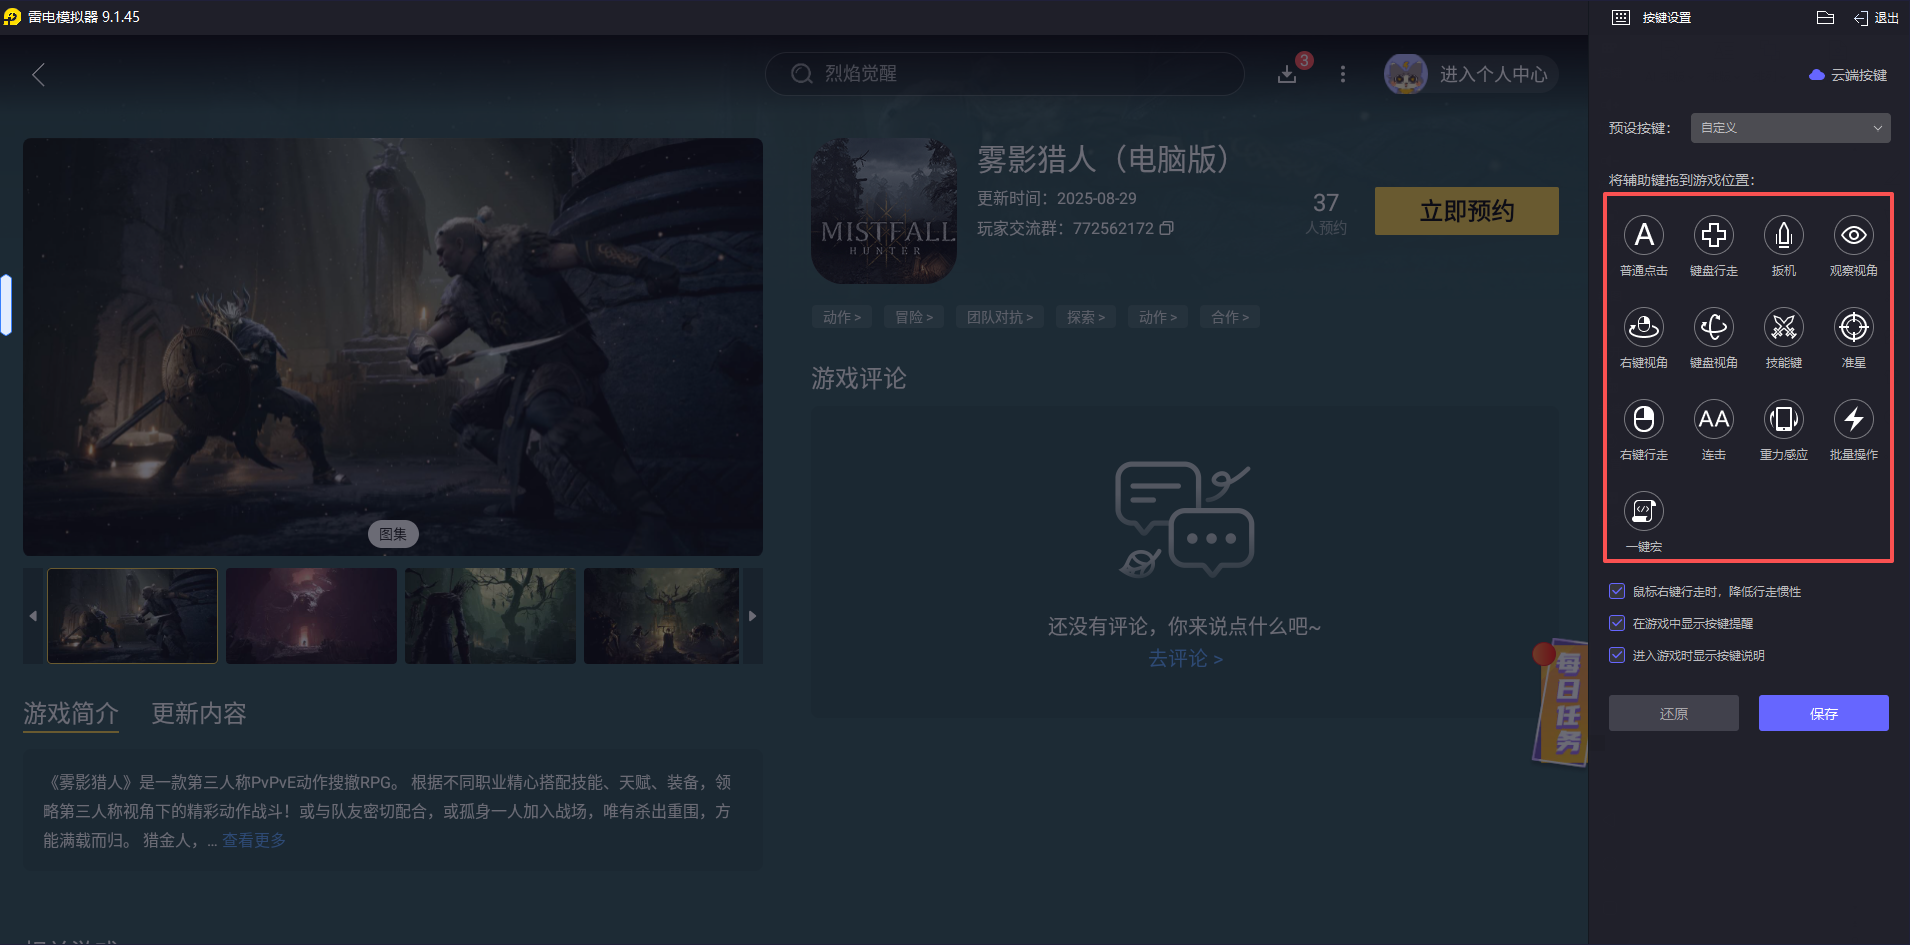Click the 团队对抗 tag
The width and height of the screenshot is (1910, 945).
point(1000,317)
